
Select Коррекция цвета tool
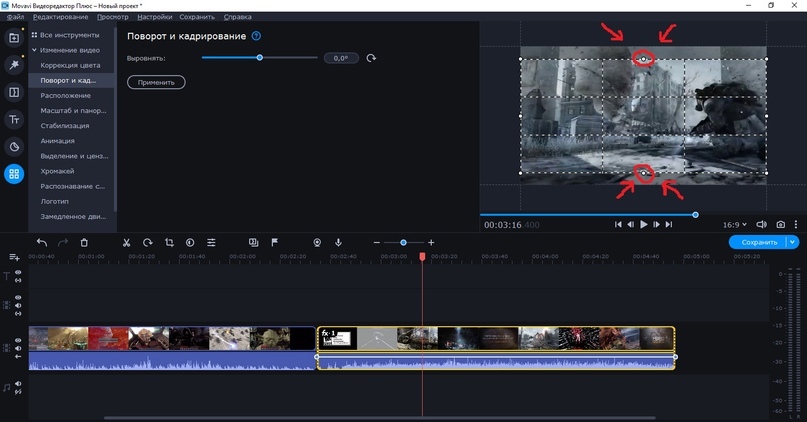point(71,65)
